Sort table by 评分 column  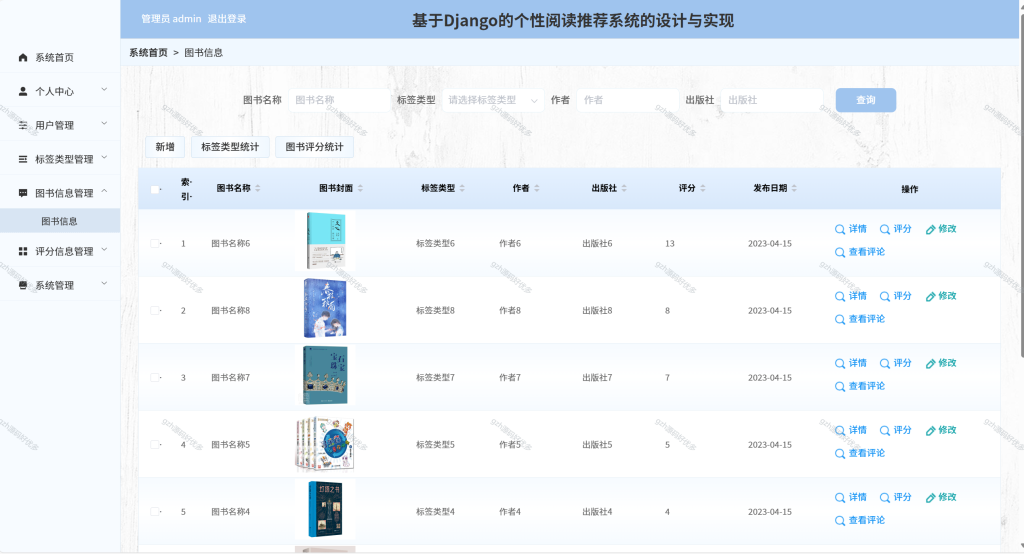(x=703, y=188)
